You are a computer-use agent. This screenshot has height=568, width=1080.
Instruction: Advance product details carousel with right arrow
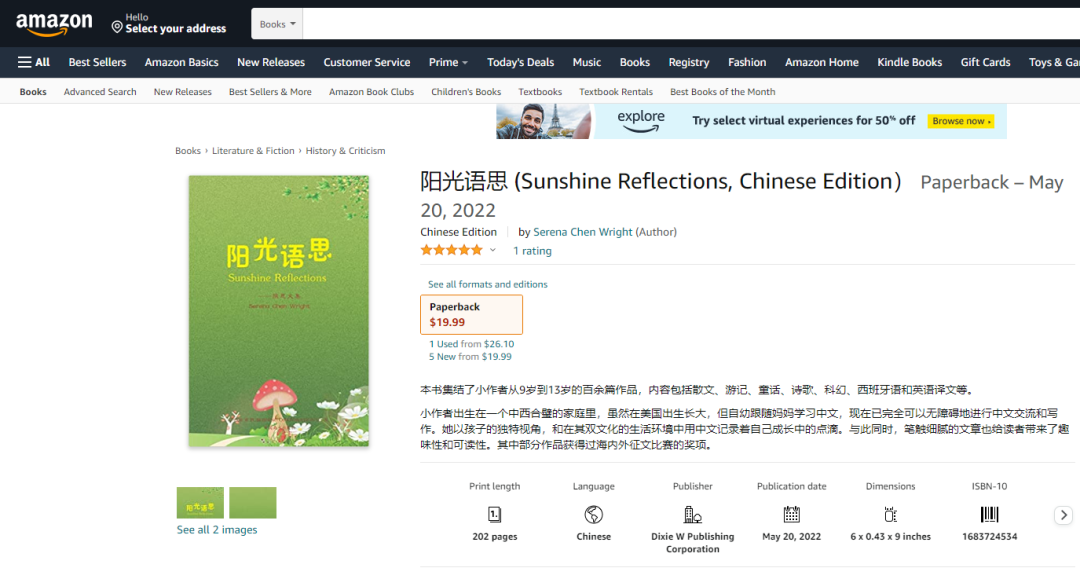tap(1063, 515)
